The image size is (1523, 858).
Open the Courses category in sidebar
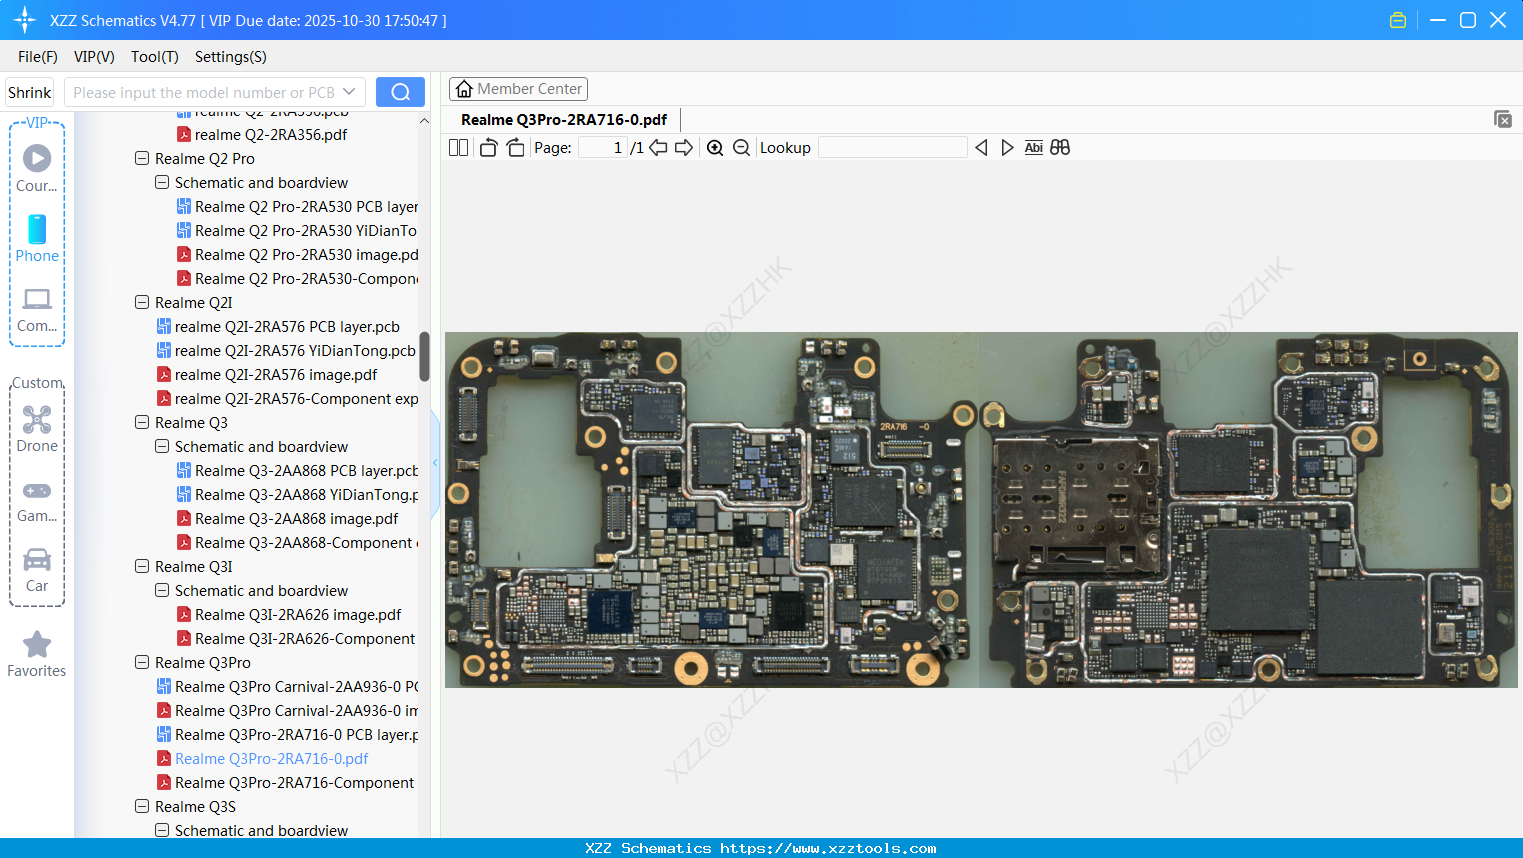pyautogui.click(x=37, y=169)
